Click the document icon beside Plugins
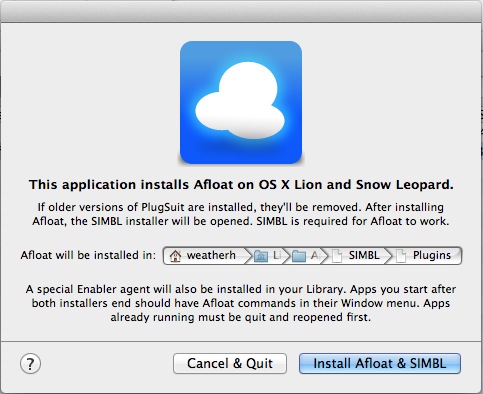483x394 pixels. (401, 256)
